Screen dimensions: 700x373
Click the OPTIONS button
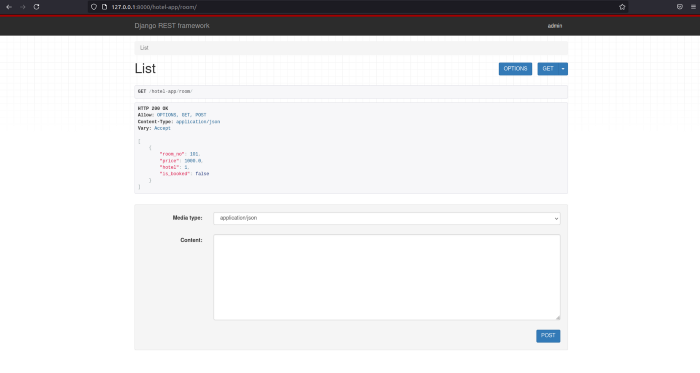[515, 69]
